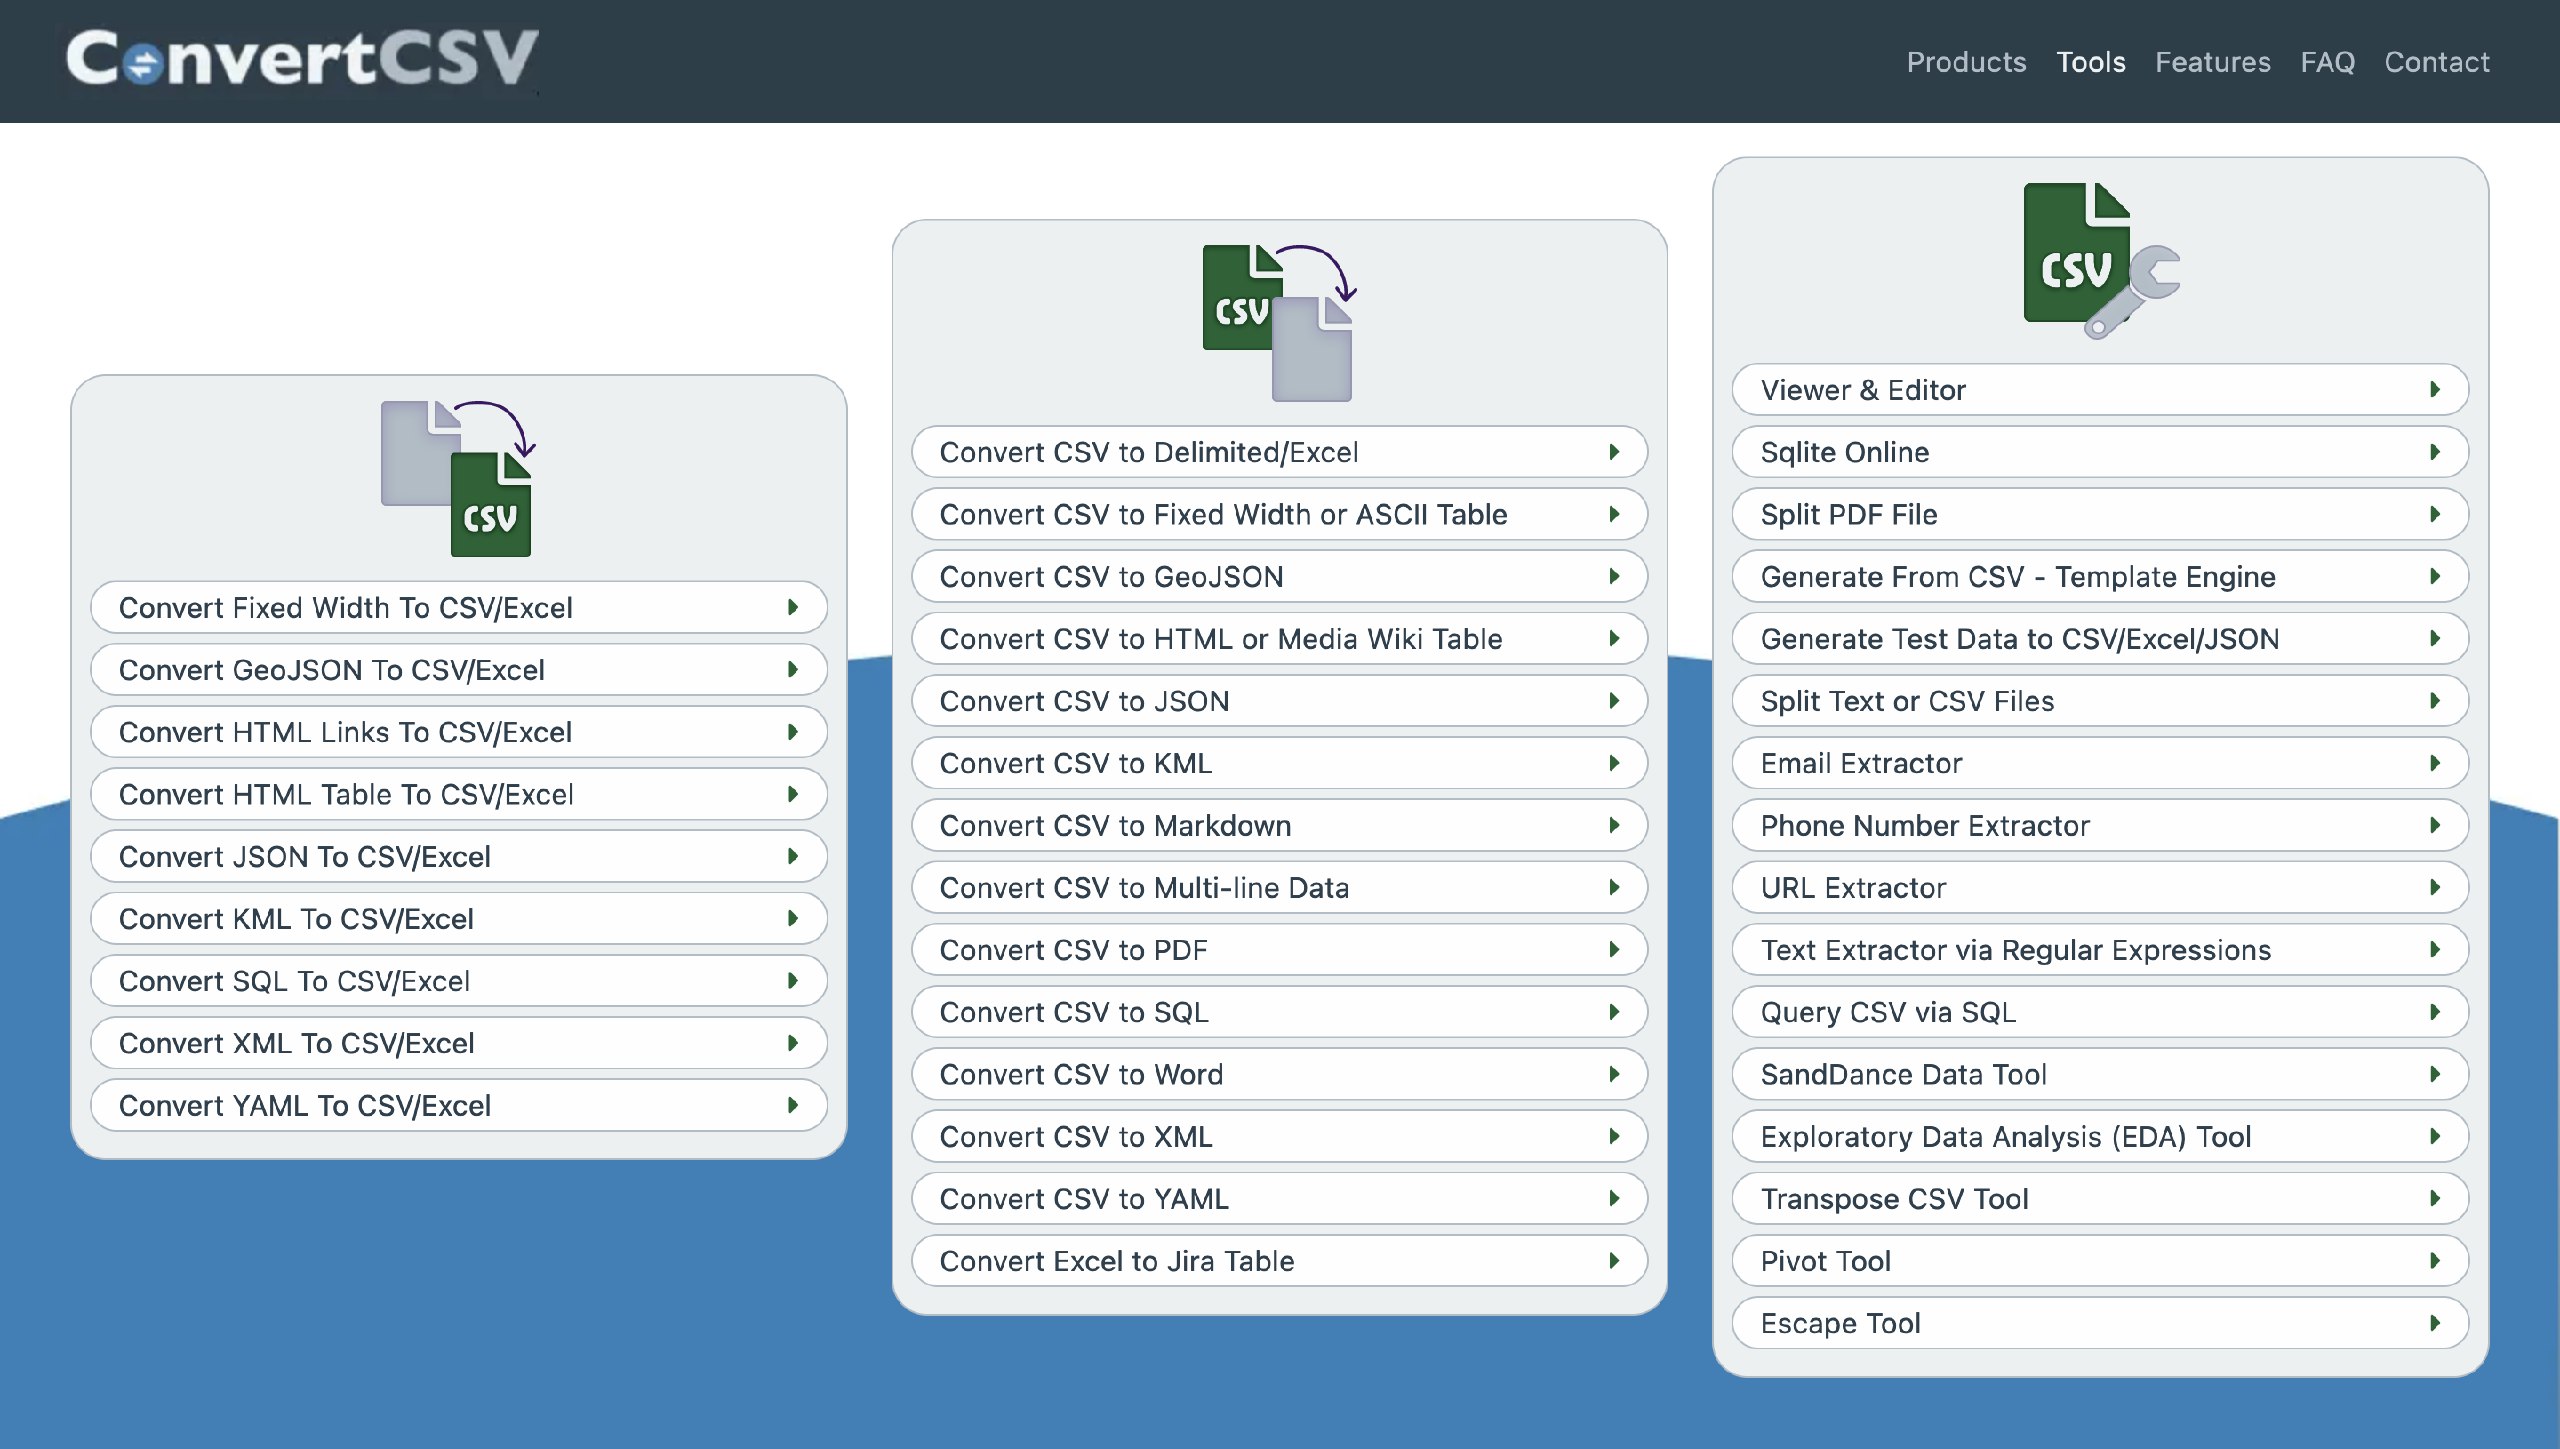Open Viewer & Editor tool
The height and width of the screenshot is (1449, 2560).
1862,390
